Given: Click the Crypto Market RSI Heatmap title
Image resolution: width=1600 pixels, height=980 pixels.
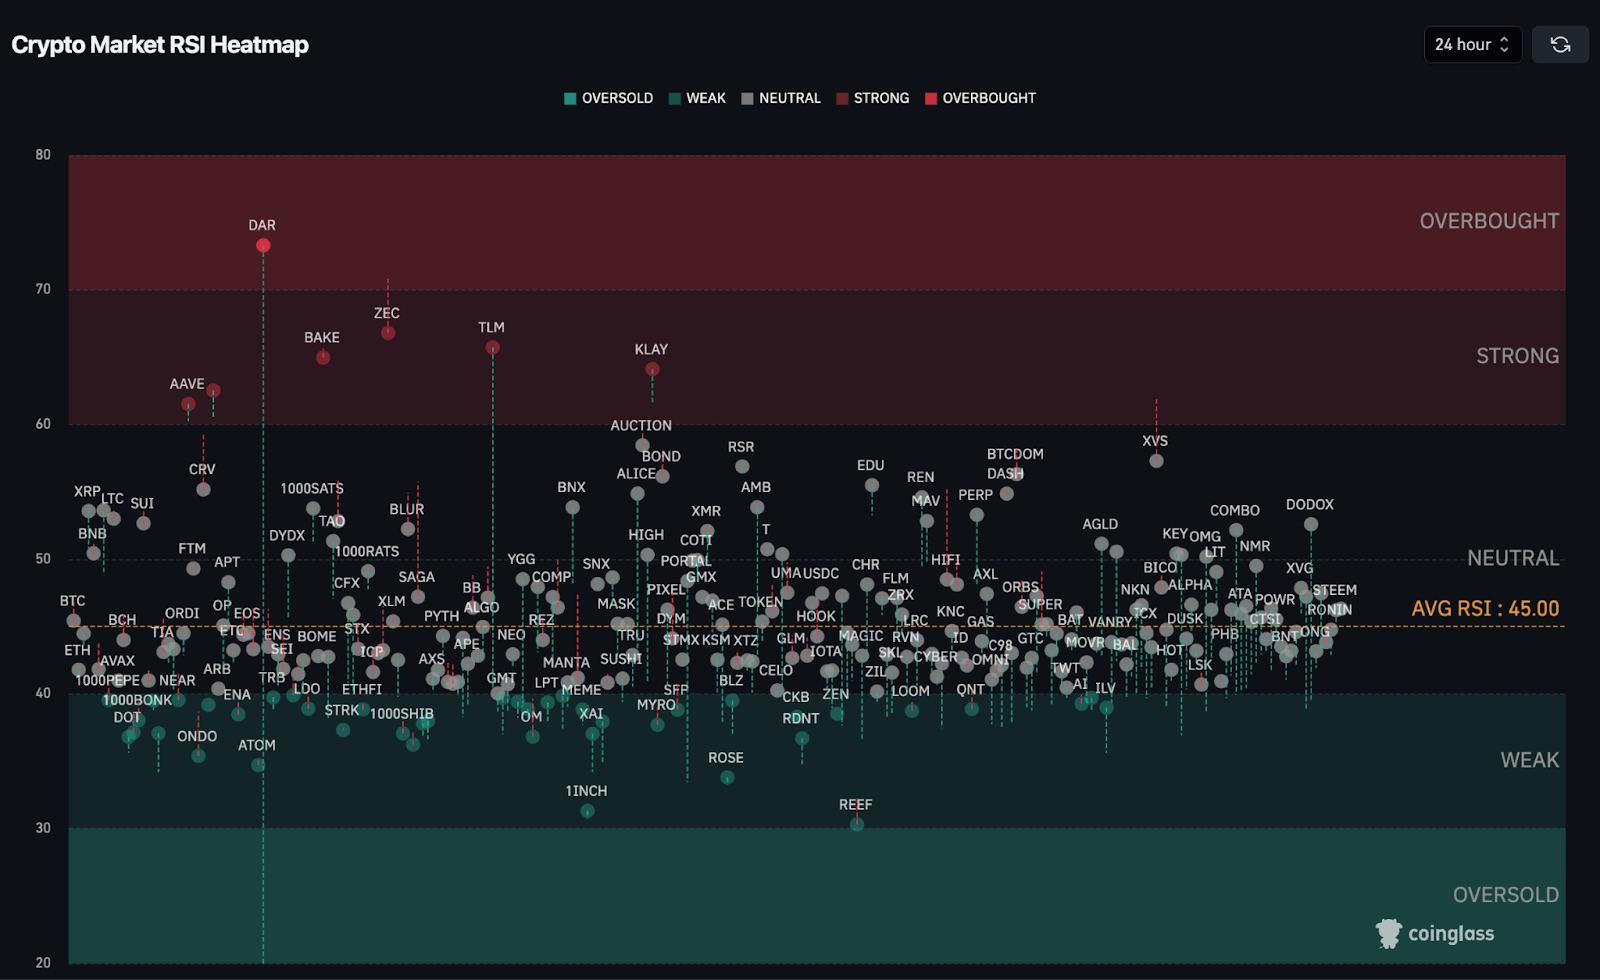Looking at the screenshot, I should click(x=160, y=45).
